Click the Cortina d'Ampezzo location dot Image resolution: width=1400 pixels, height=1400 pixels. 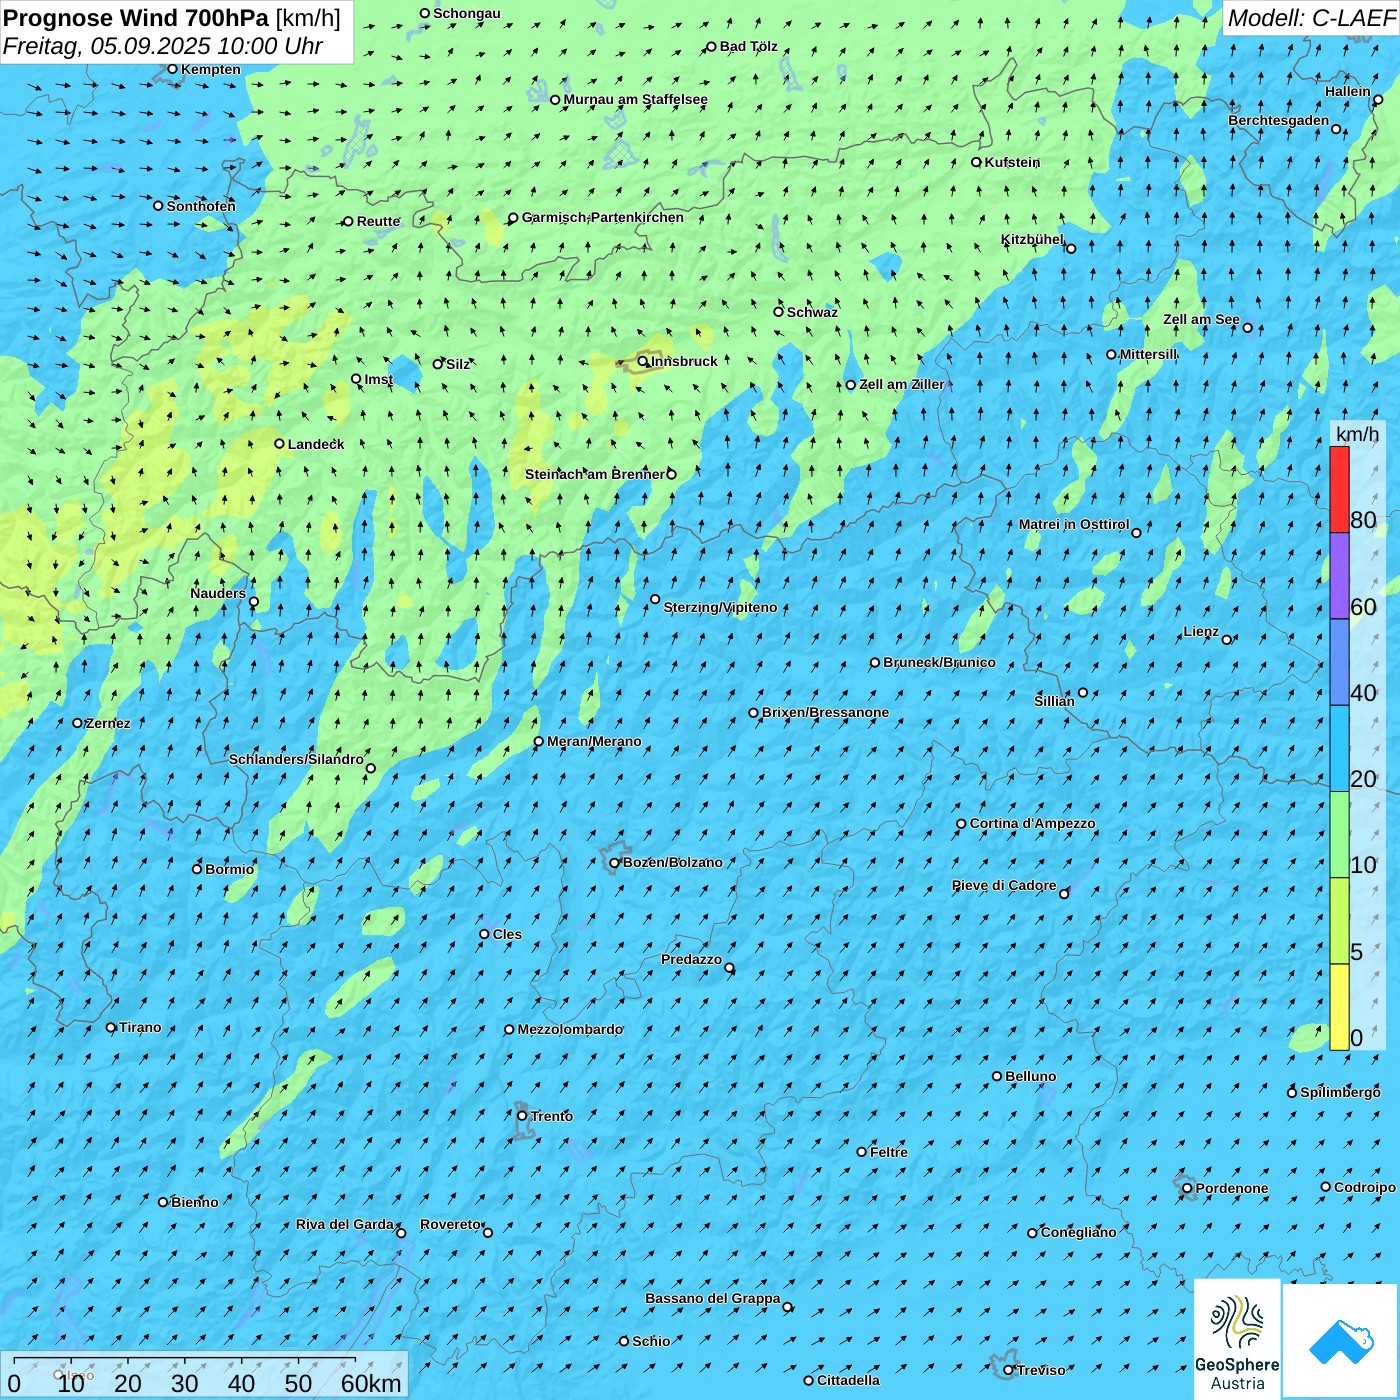coord(962,824)
